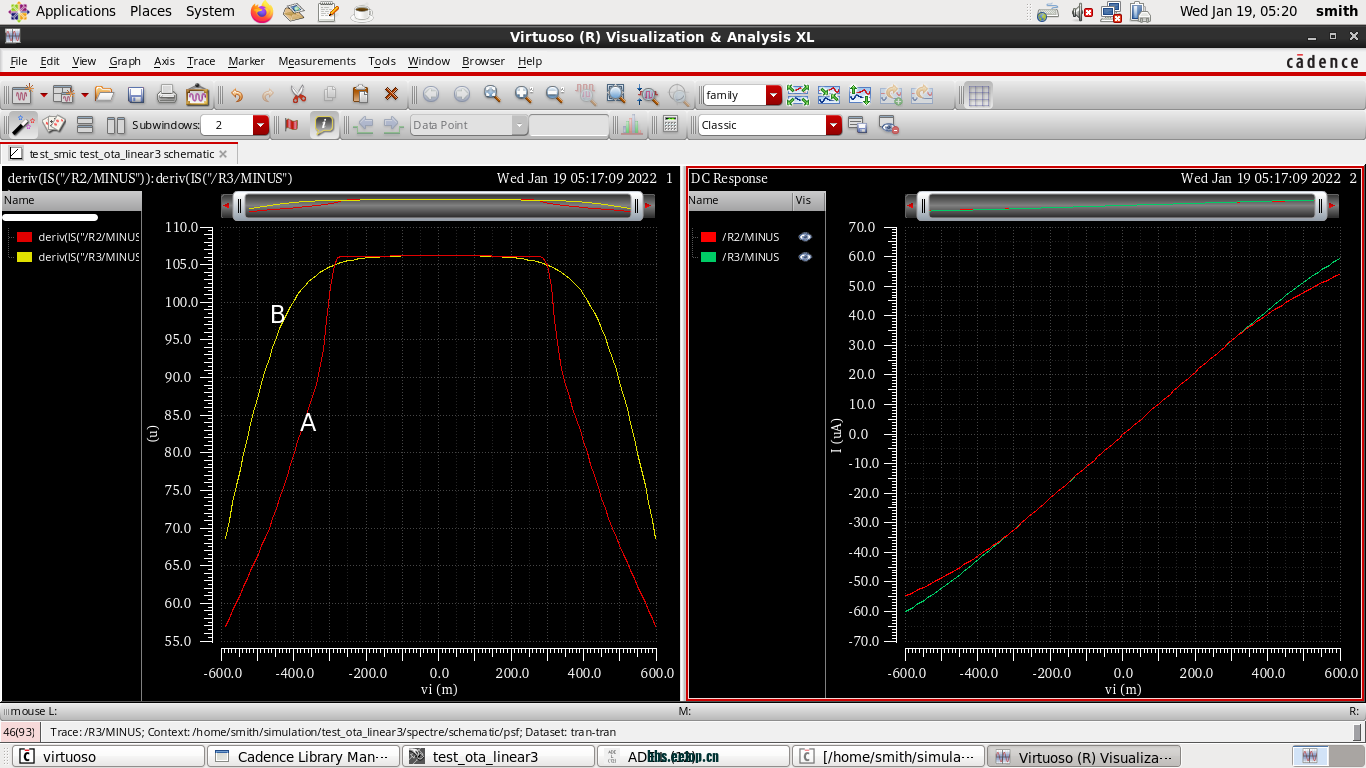Toggle visibility of /R3/MINUS trace

[805, 257]
